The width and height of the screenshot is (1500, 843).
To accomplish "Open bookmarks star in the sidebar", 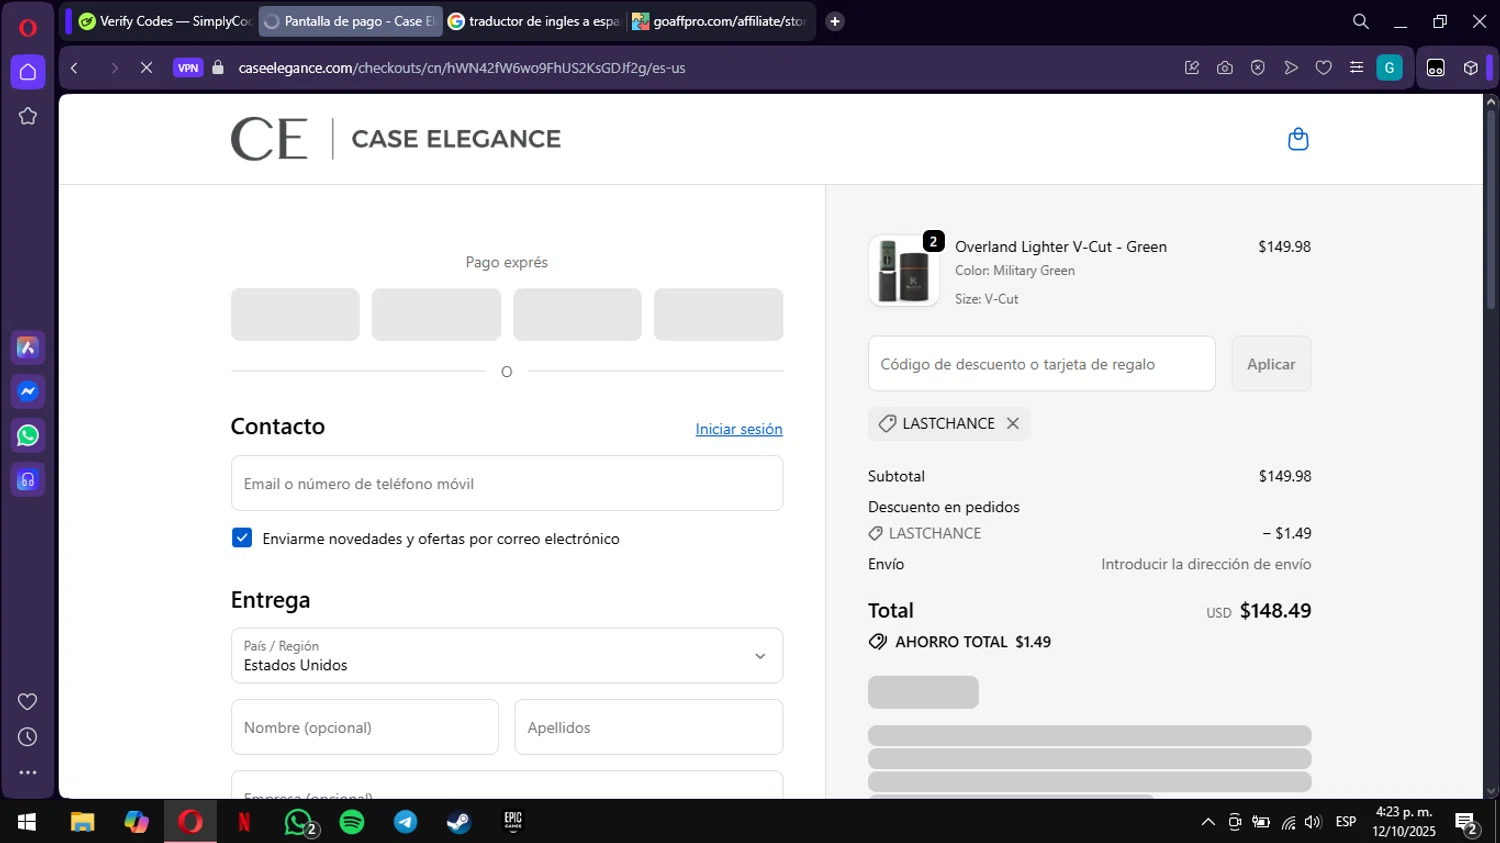I will [x=28, y=116].
